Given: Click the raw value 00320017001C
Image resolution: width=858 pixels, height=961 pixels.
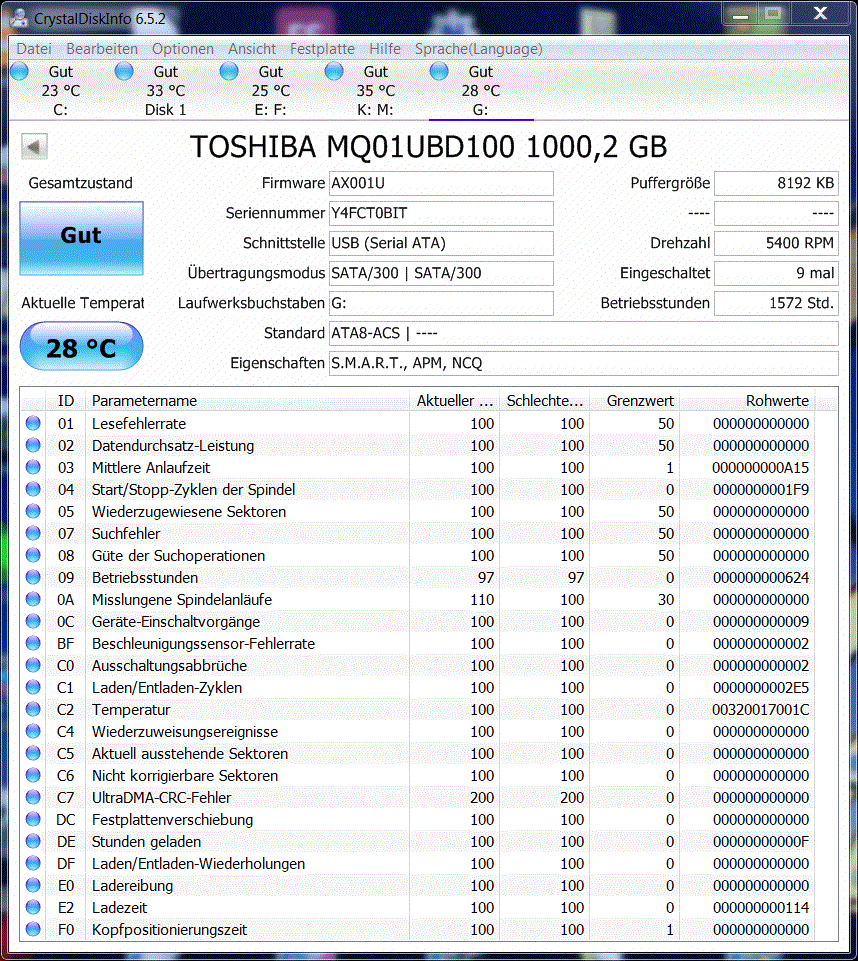Looking at the screenshot, I should (x=761, y=710).
